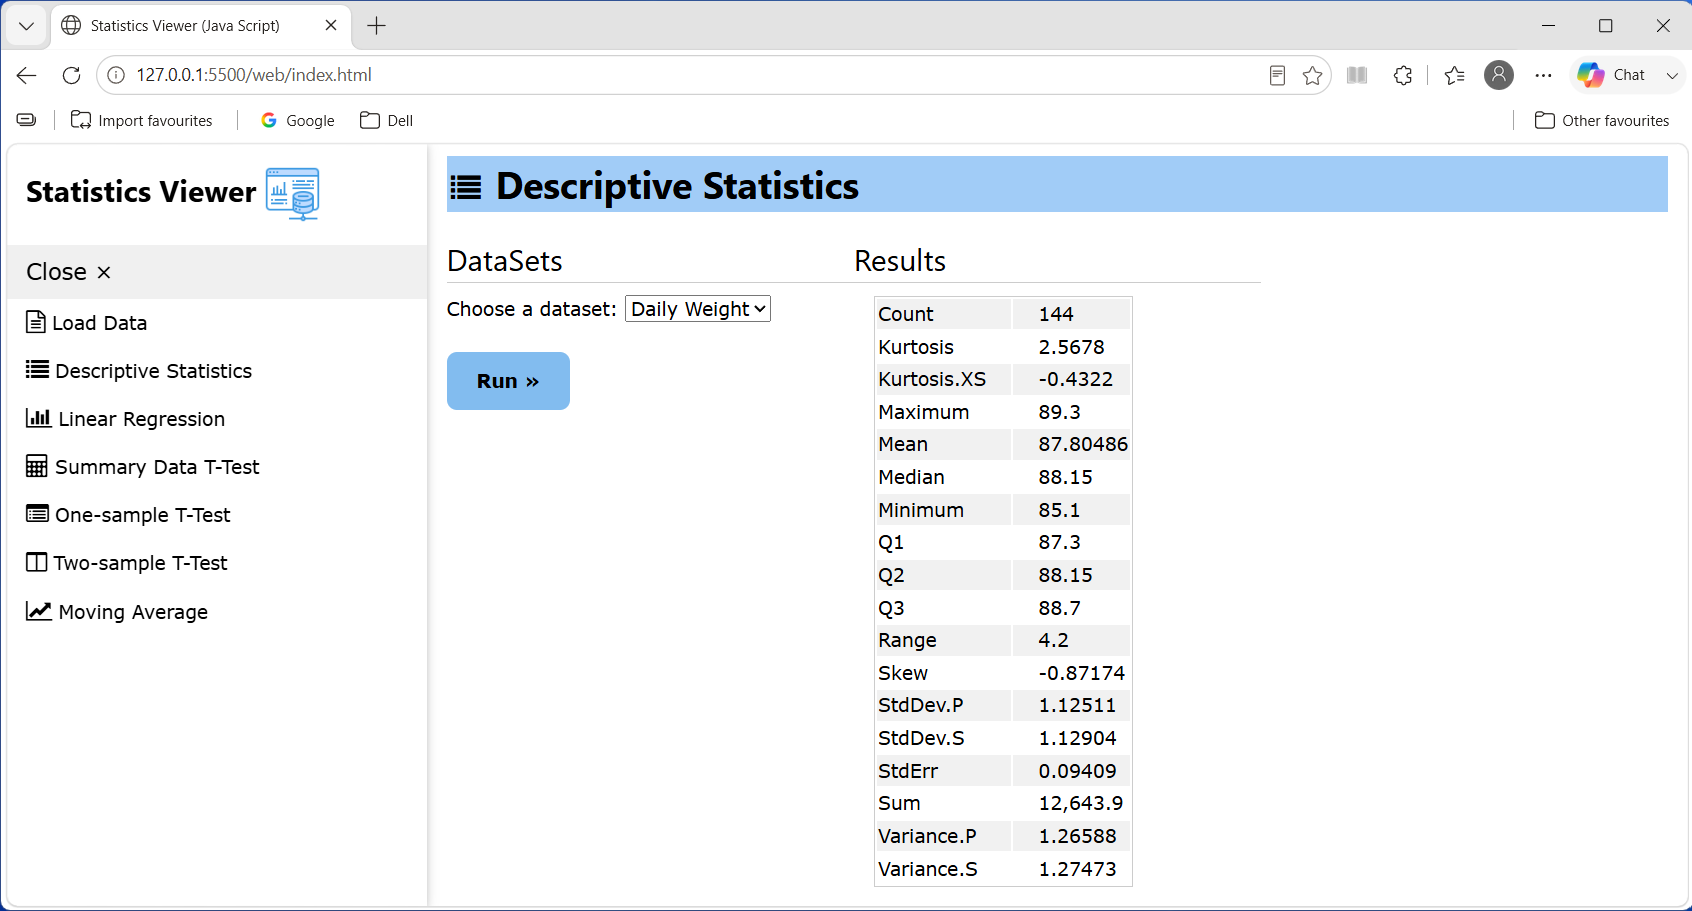Click the Skew value -0.87174

[1081, 673]
